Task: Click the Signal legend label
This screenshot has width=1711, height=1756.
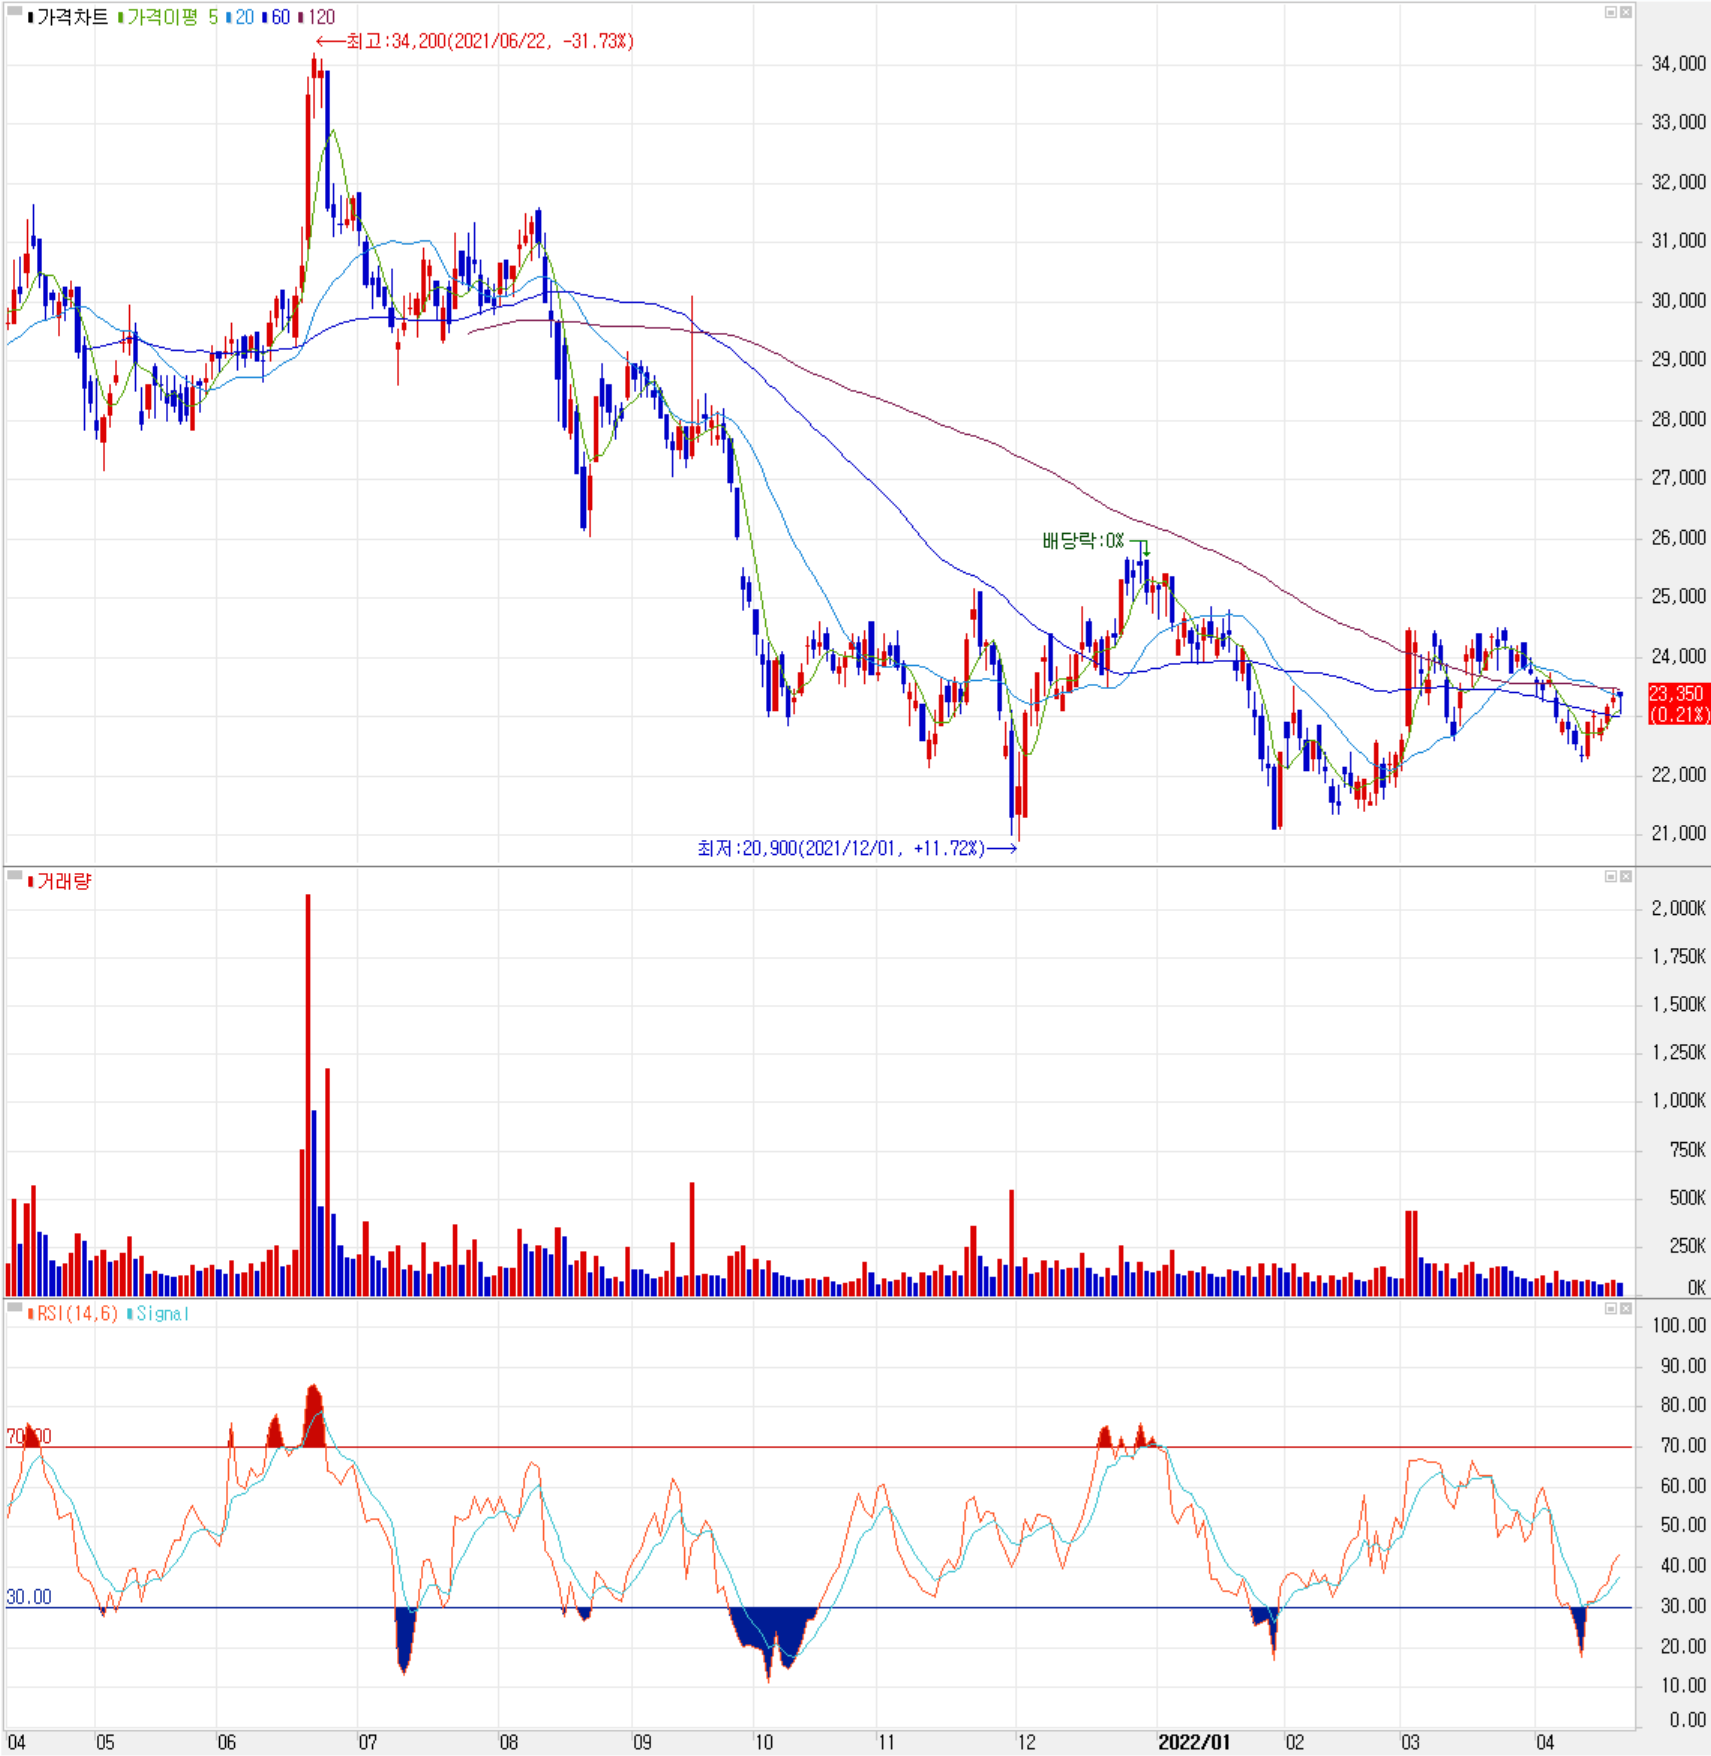Action: [x=158, y=1313]
